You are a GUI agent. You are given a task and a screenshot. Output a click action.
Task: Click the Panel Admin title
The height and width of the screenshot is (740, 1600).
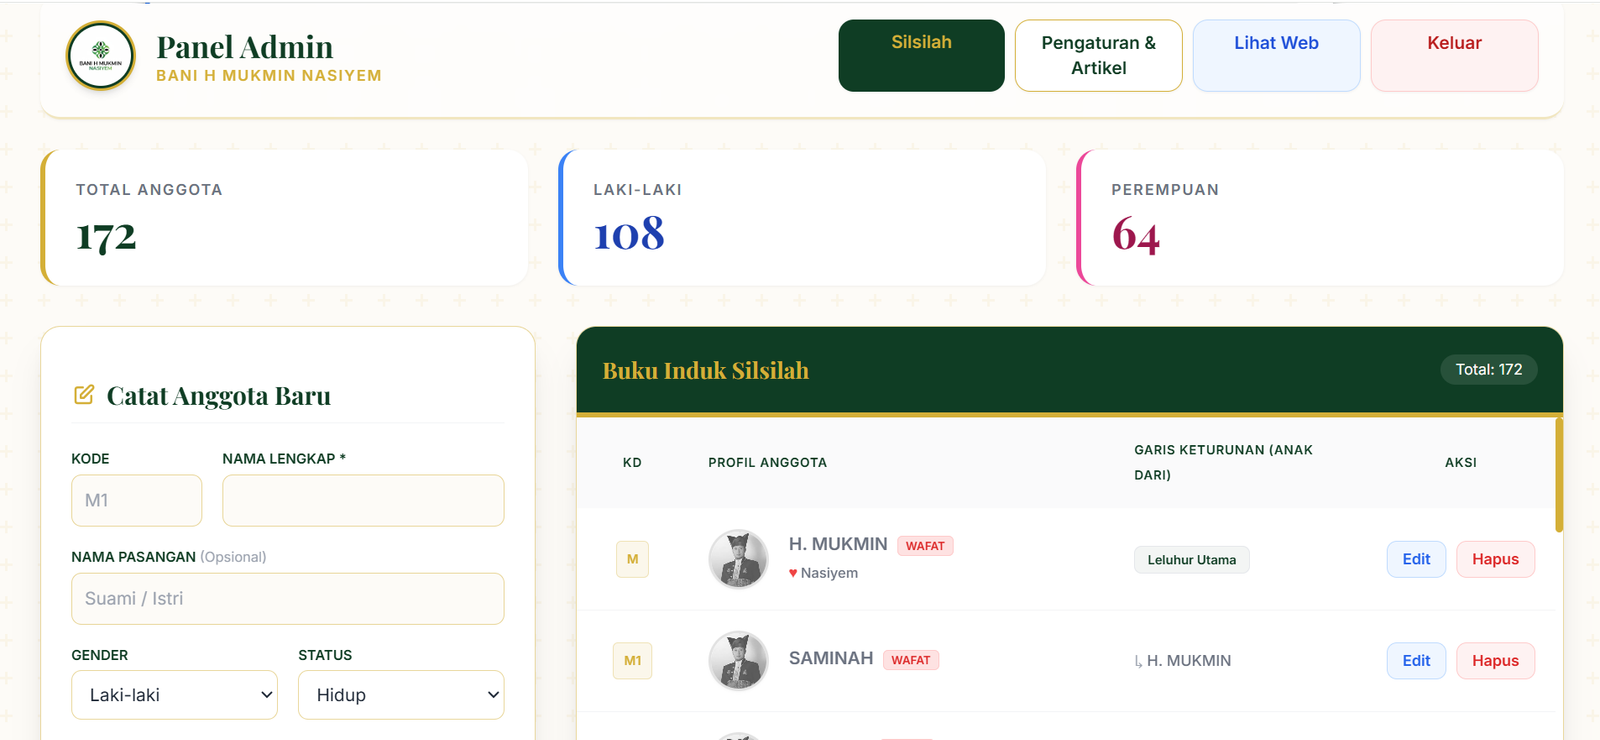(x=245, y=47)
